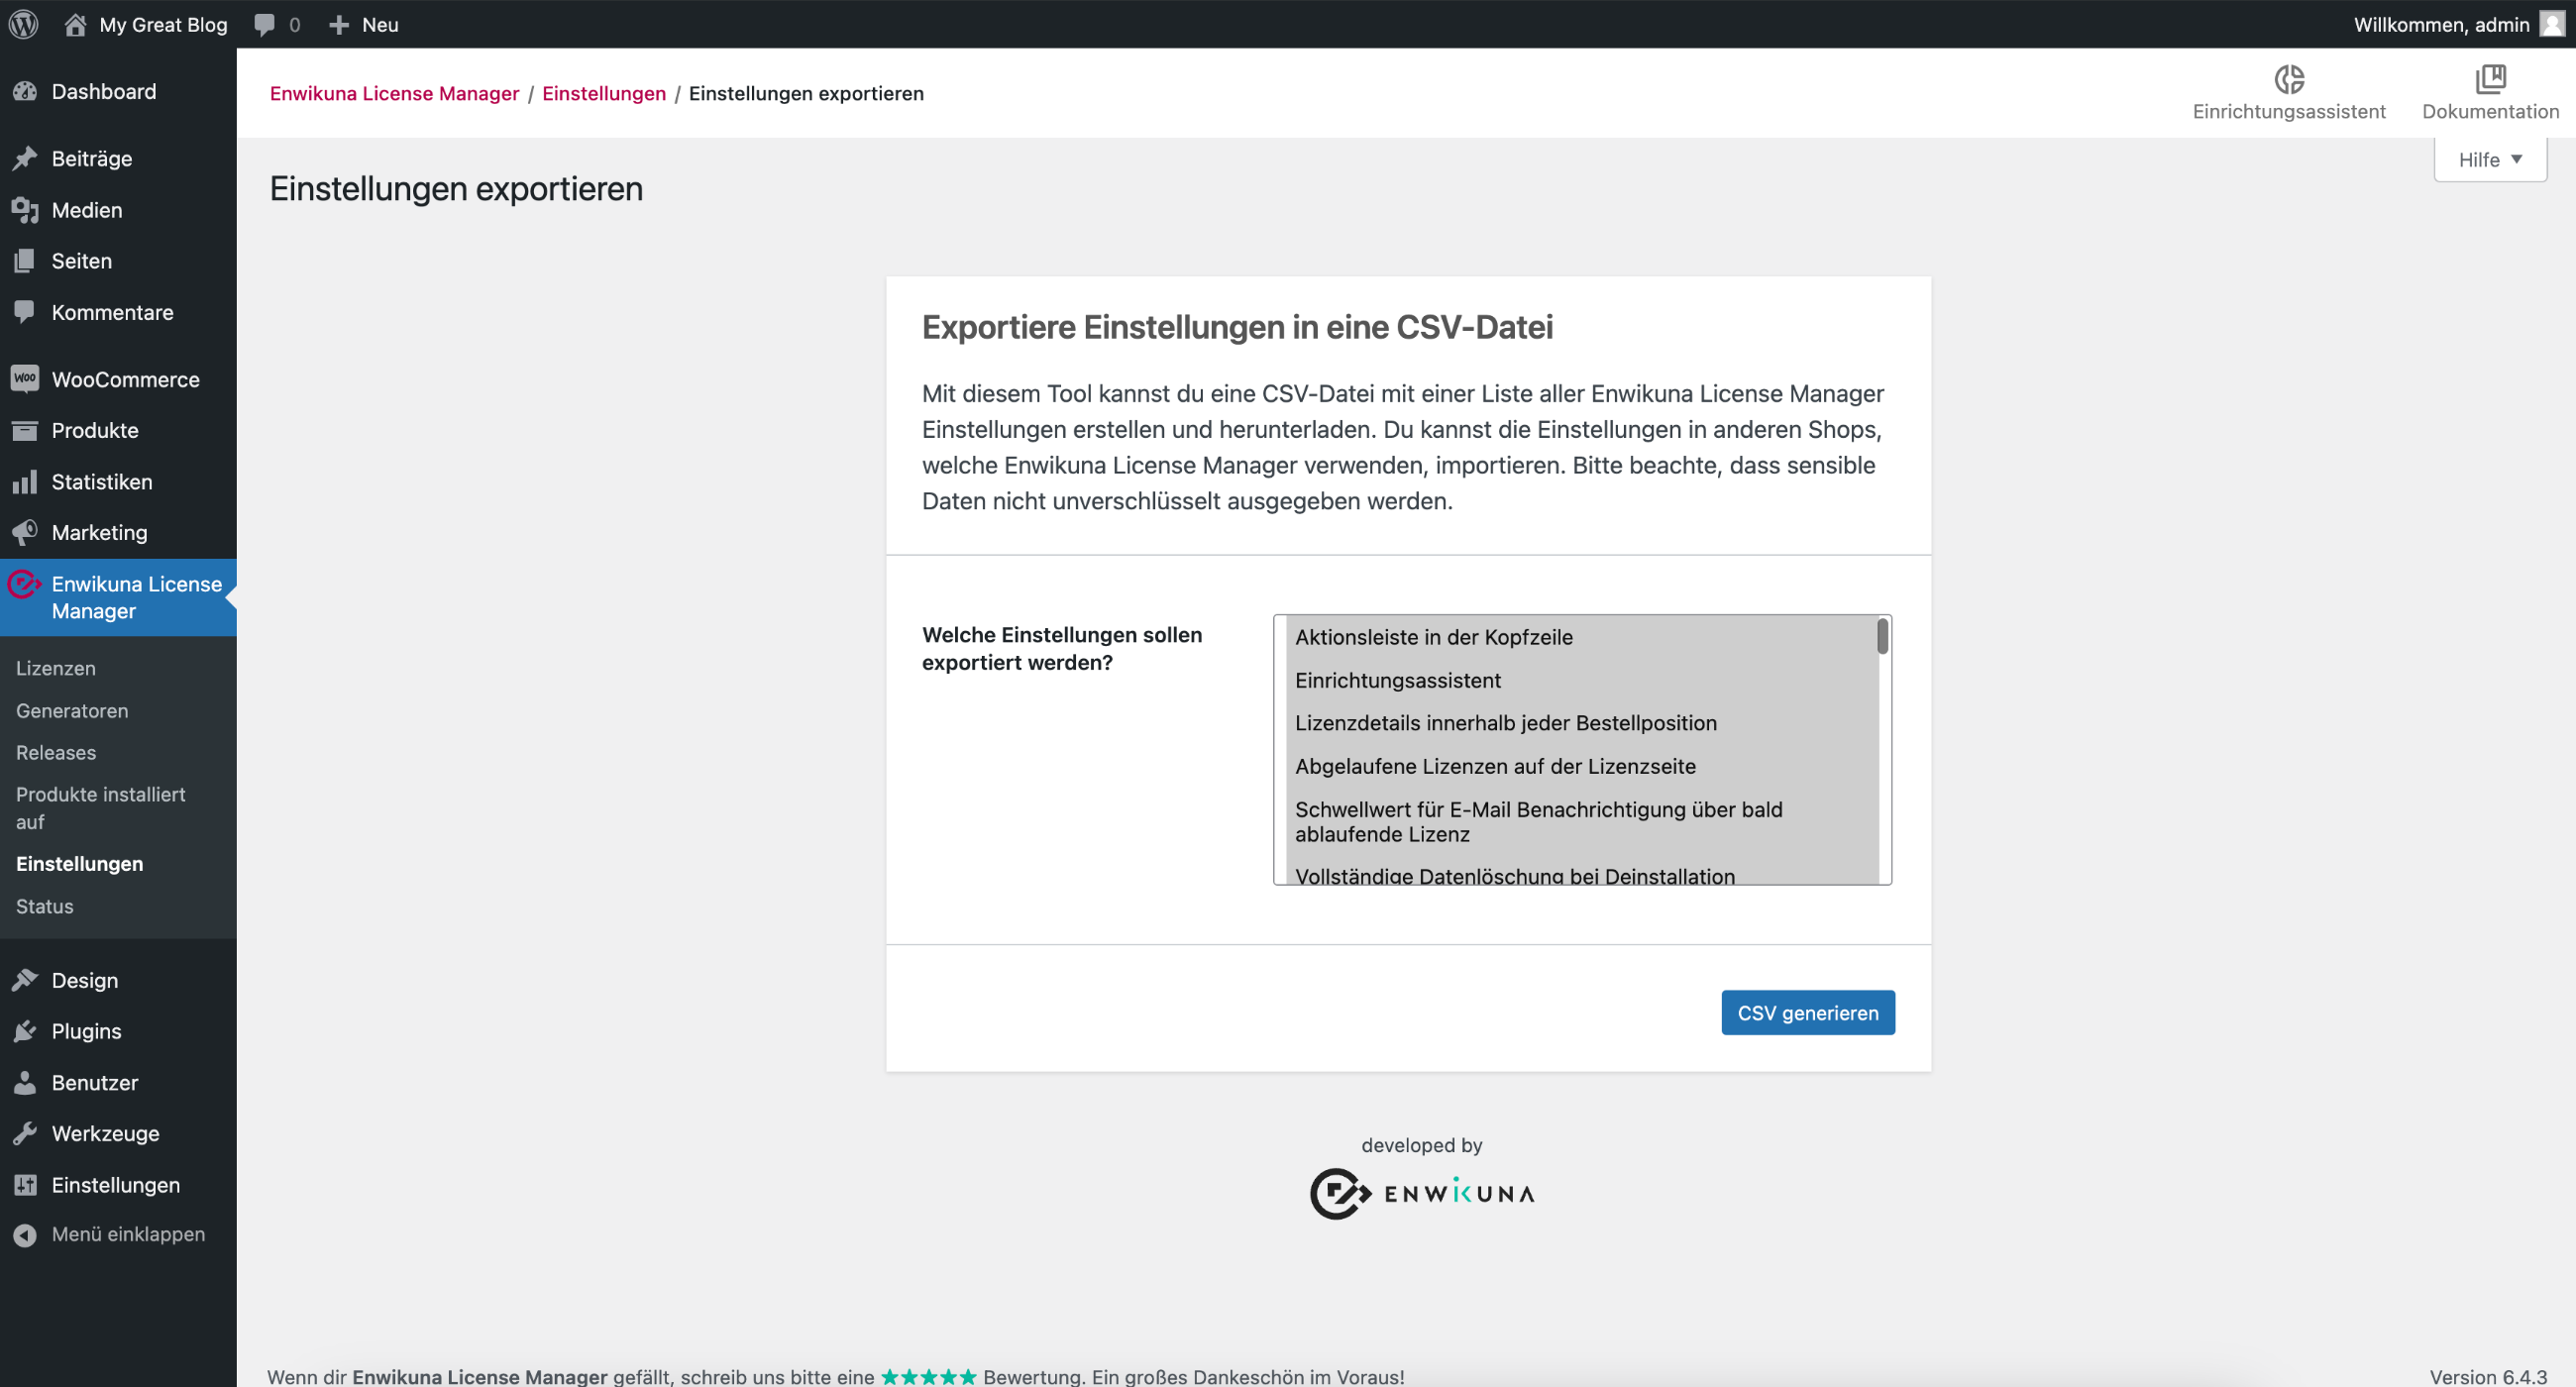The image size is (2576, 1387).
Task: Click the Seiten pages icon
Action: tap(25, 261)
